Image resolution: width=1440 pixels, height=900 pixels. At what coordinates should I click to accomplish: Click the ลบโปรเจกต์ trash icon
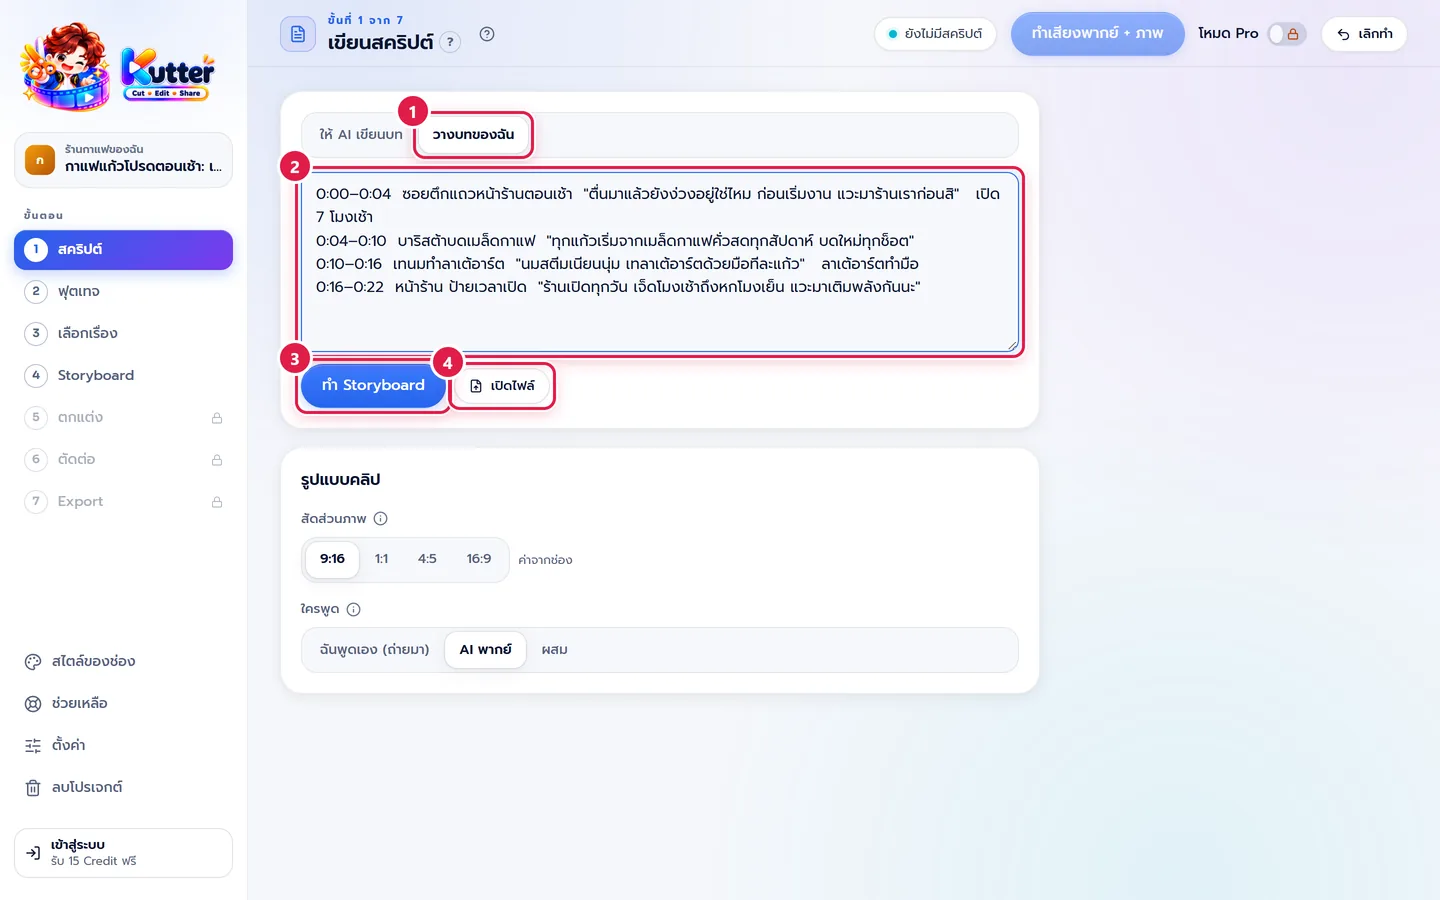point(33,787)
